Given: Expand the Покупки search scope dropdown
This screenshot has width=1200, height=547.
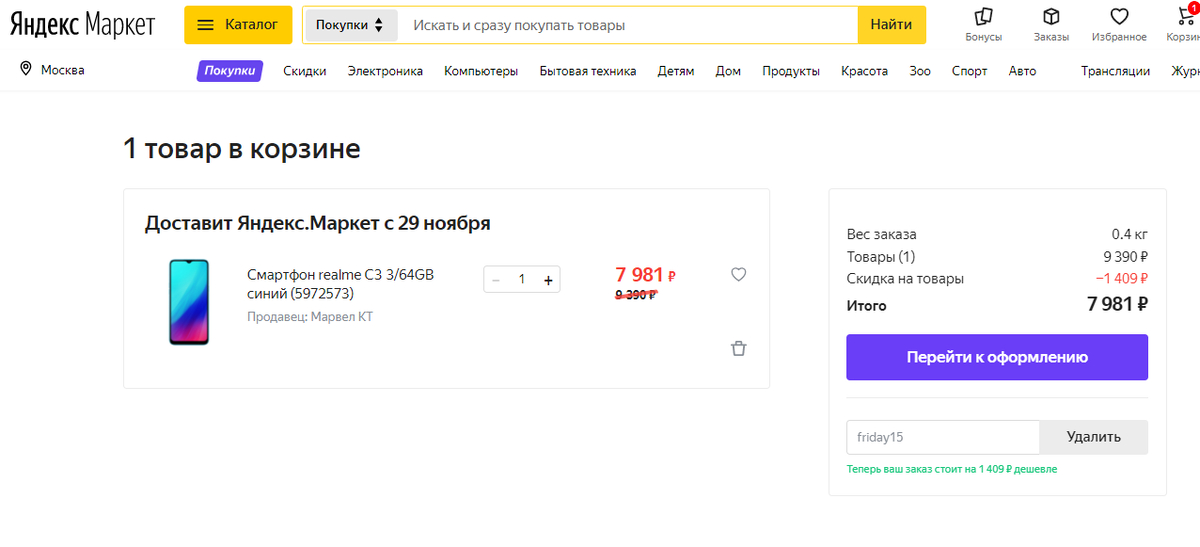Looking at the screenshot, I should [x=350, y=25].
